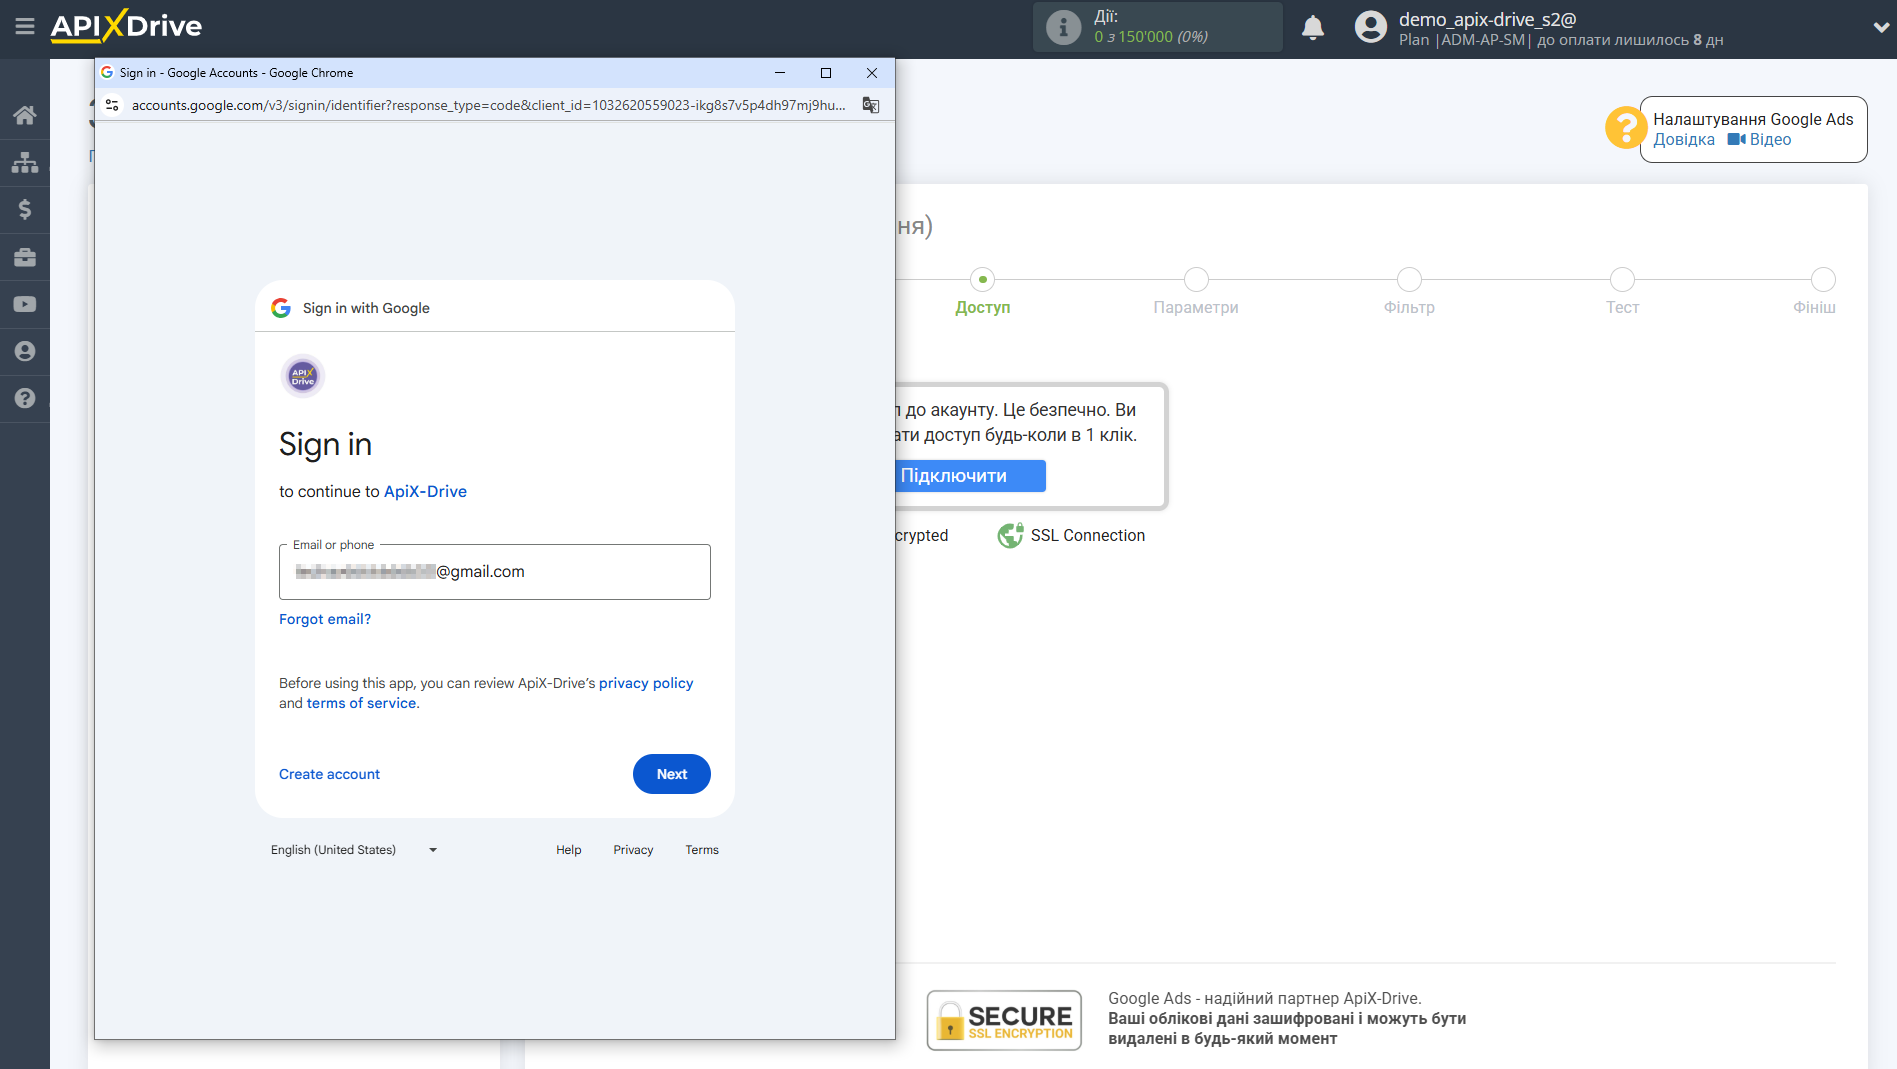1897x1069 pixels.
Task: Click the blue Next button
Action: click(671, 774)
